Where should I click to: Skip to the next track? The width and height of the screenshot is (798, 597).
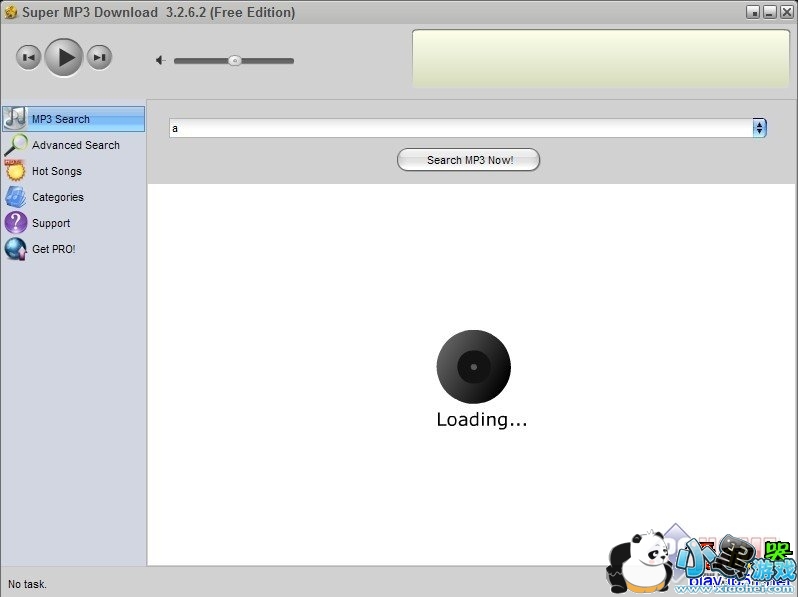pyautogui.click(x=99, y=58)
